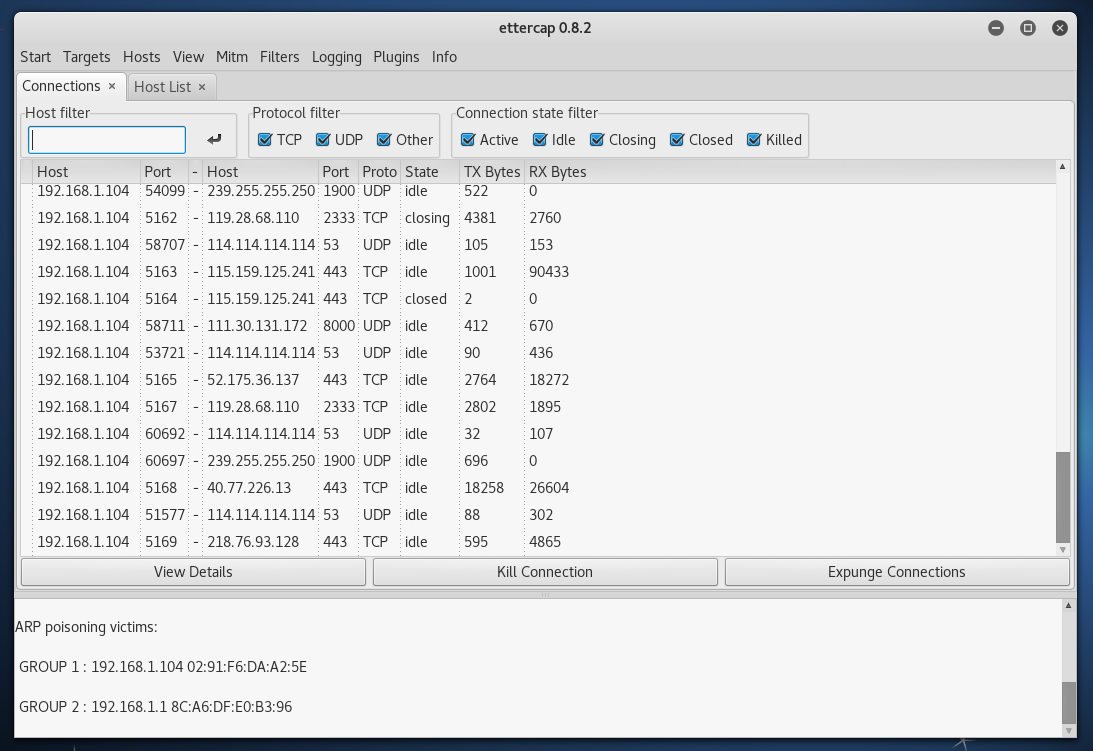Click the View Details button
This screenshot has height=751, width=1093.
coord(193,572)
